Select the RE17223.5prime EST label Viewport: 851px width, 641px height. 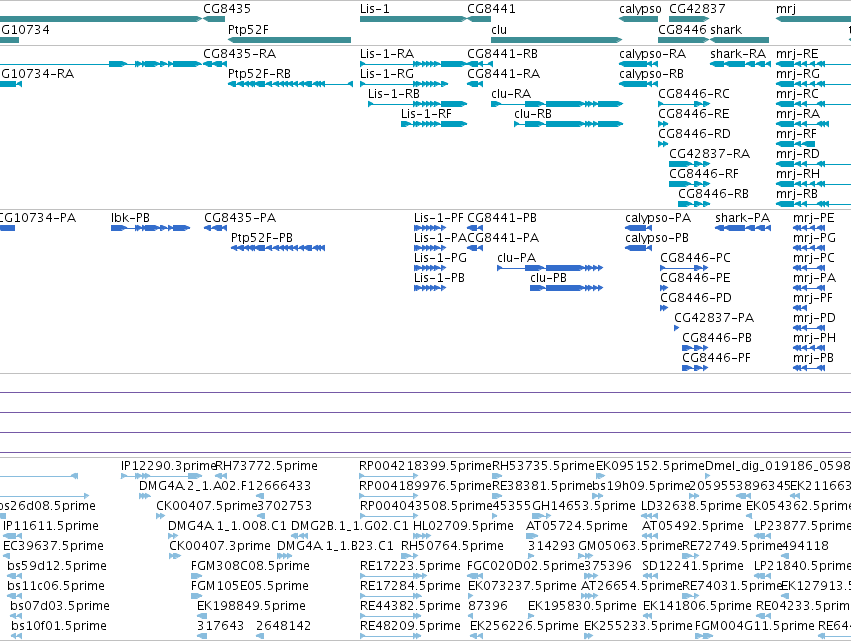coord(410,566)
